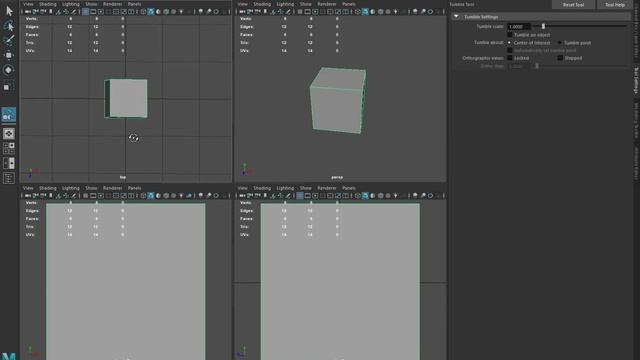Open the Tool Settings vertical side tab
Viewport: 640px width, 360px height.
[x=636, y=81]
